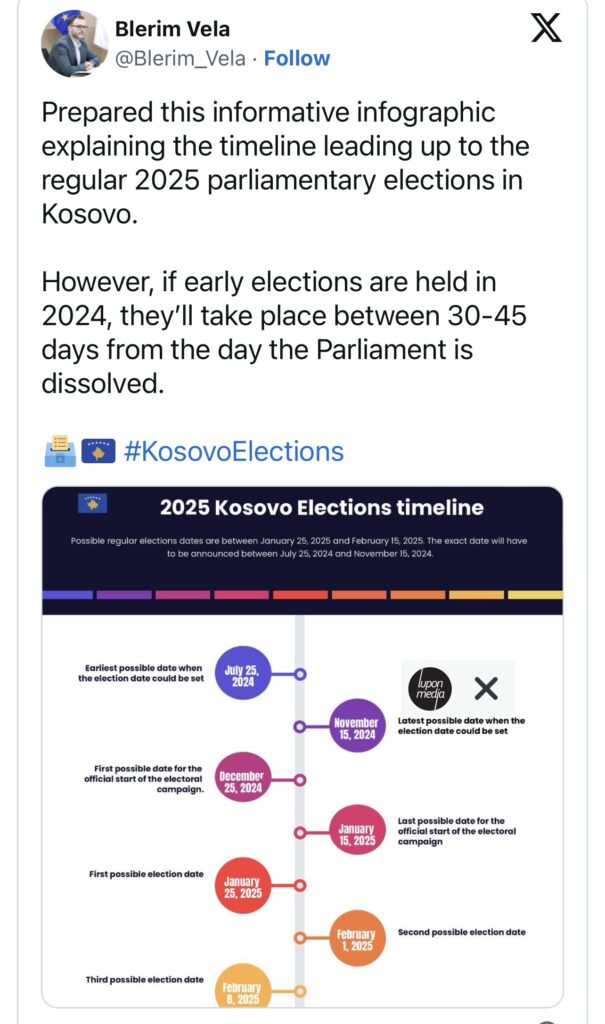This screenshot has height=1024, width=605.
Task: Click the Blerim Vela display name
Action: coord(172,29)
